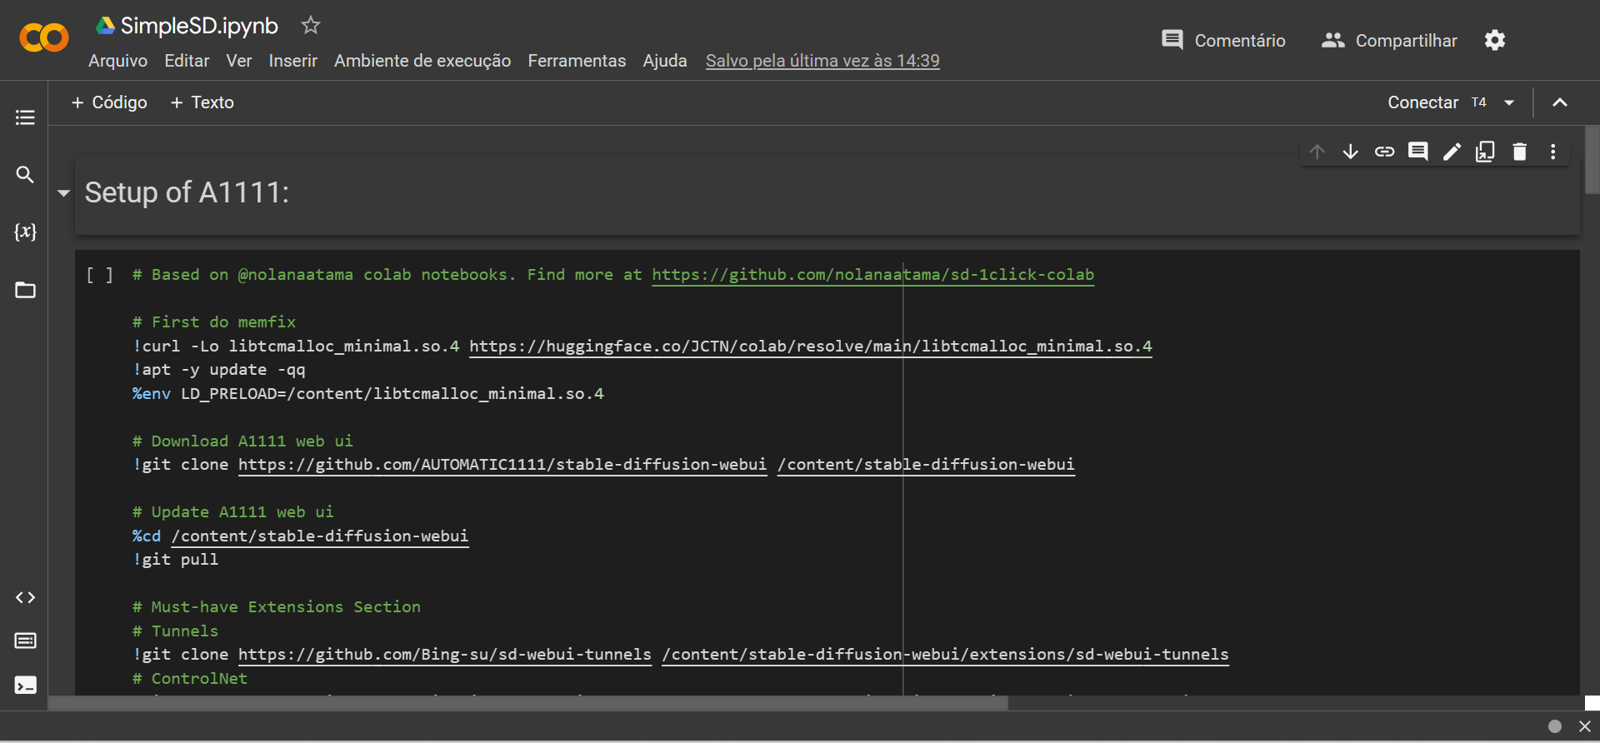Image resolution: width=1600 pixels, height=743 pixels.
Task: Click the Google Drive icon beside SimpleSD.ipynb
Action: (x=105, y=25)
